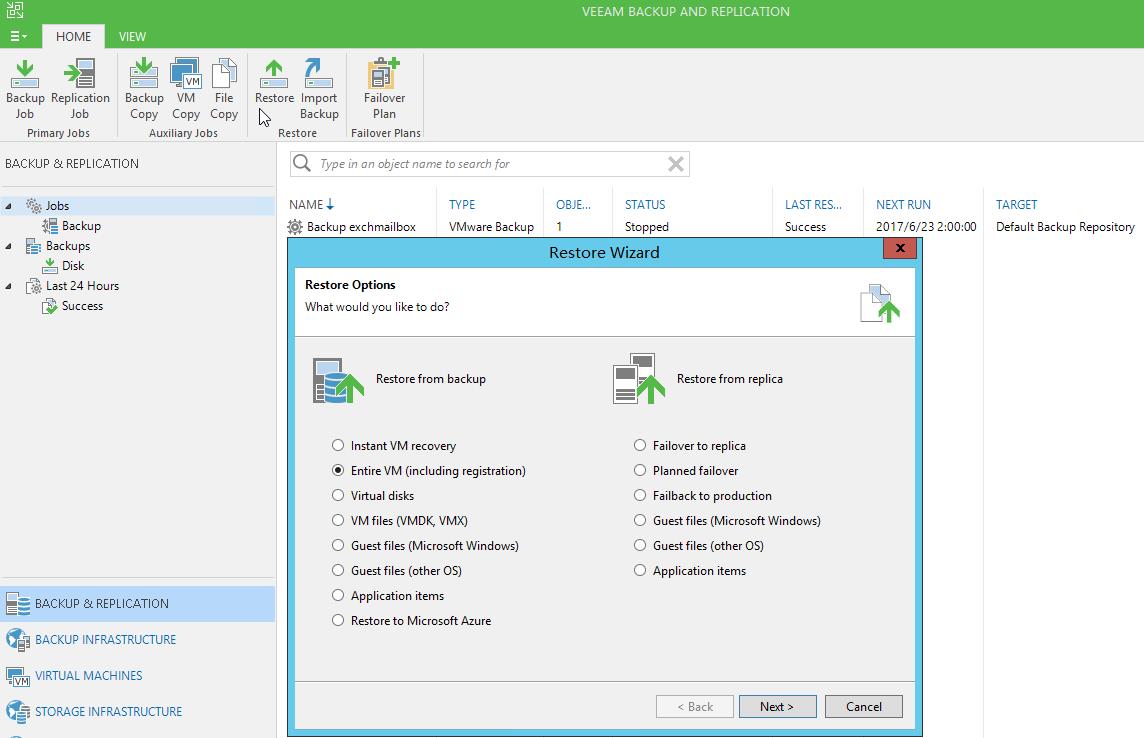
Task: Click the Backup & Replication nav icon
Action: coord(18,604)
